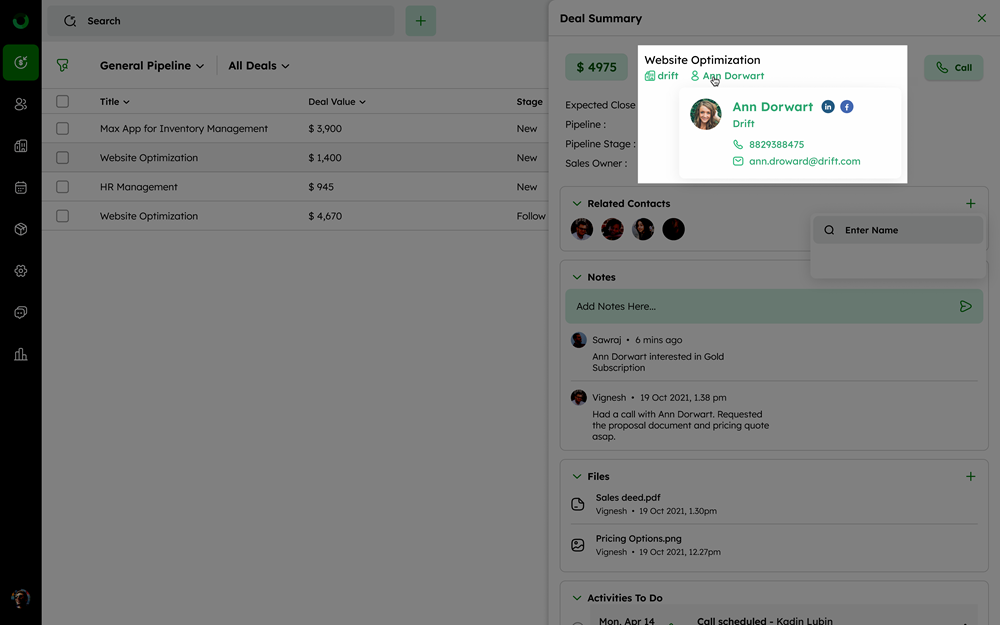This screenshot has height=625, width=1000.
Task: Click the phone number 8829388475
Action: (x=777, y=144)
